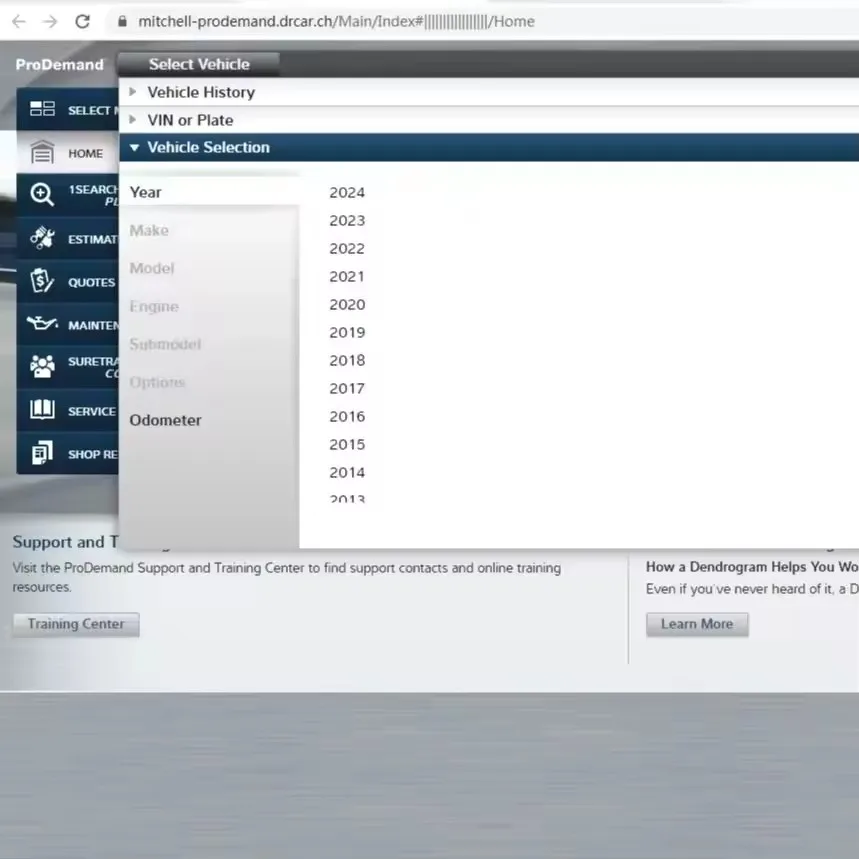
Task: Choose year 2018
Action: 347,360
